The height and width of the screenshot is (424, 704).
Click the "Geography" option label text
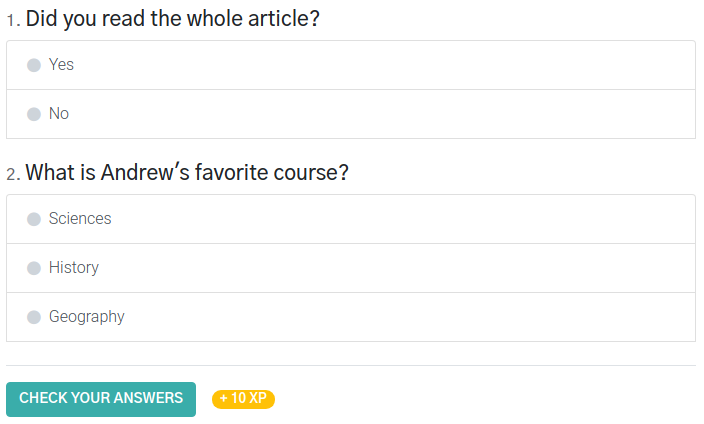pyautogui.click(x=87, y=317)
